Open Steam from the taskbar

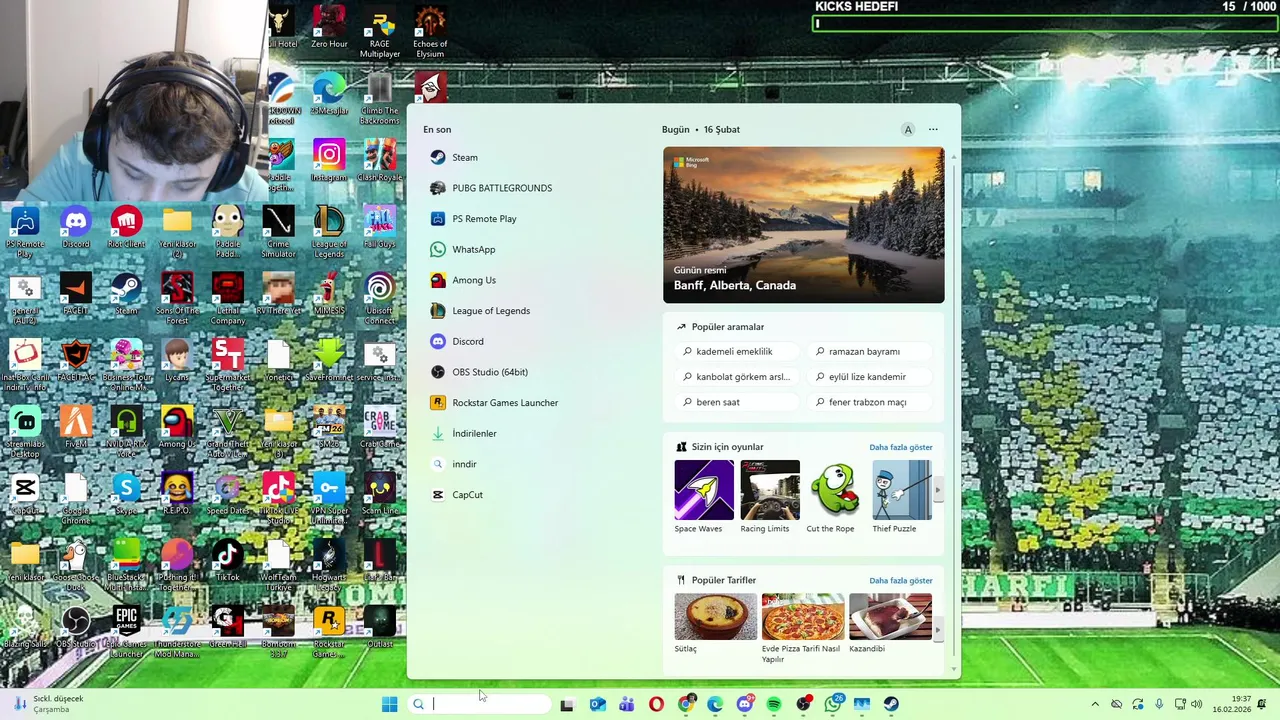[x=891, y=704]
